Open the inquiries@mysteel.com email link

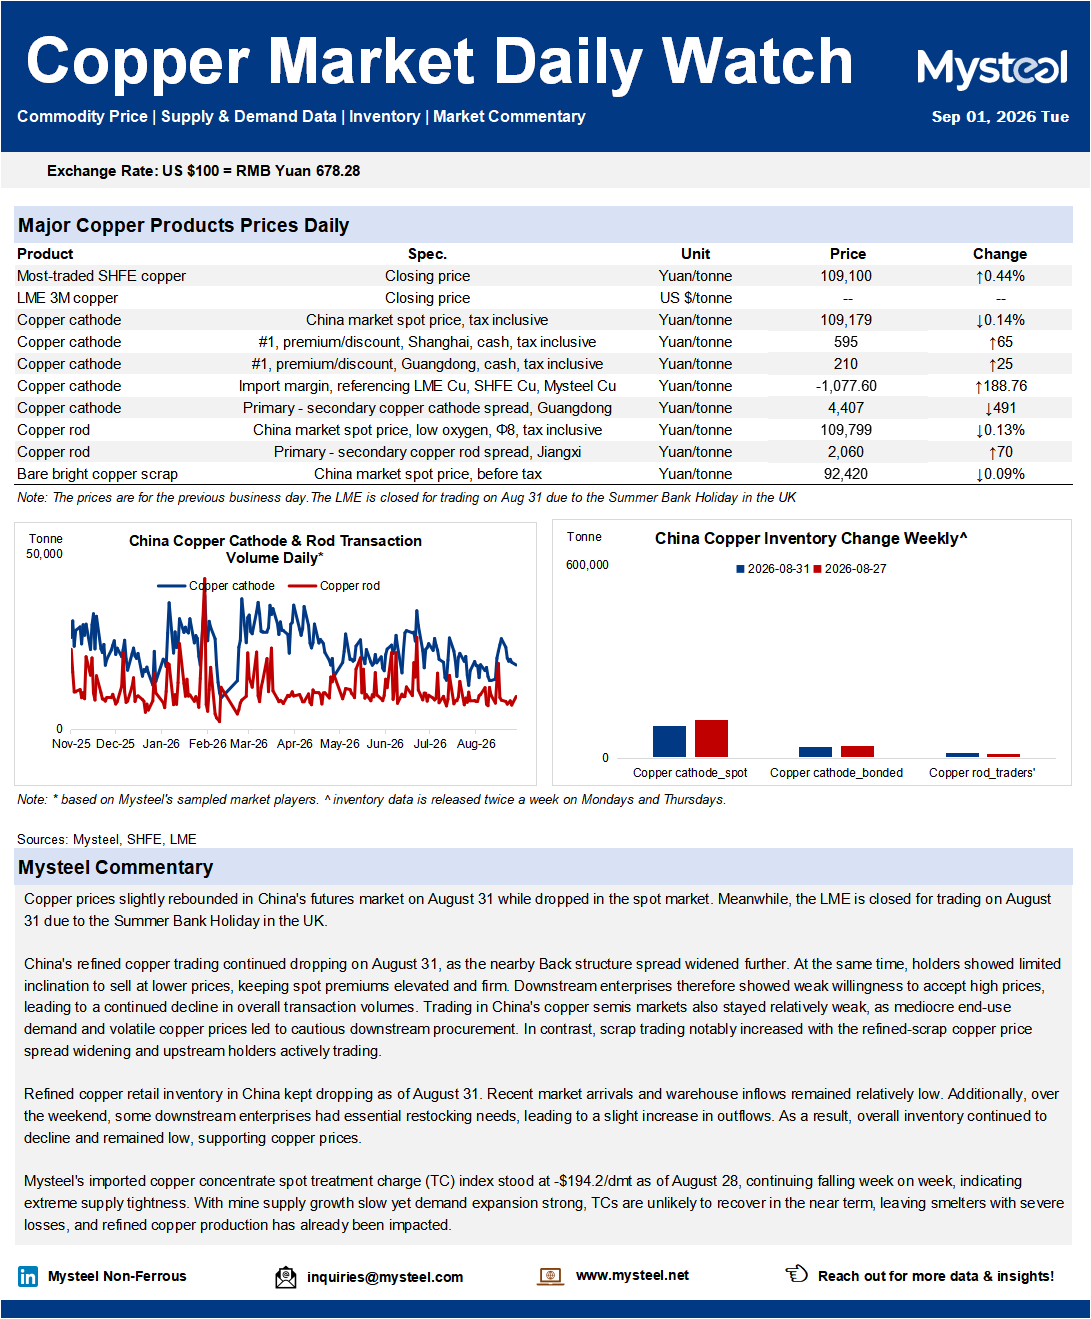point(385,1277)
